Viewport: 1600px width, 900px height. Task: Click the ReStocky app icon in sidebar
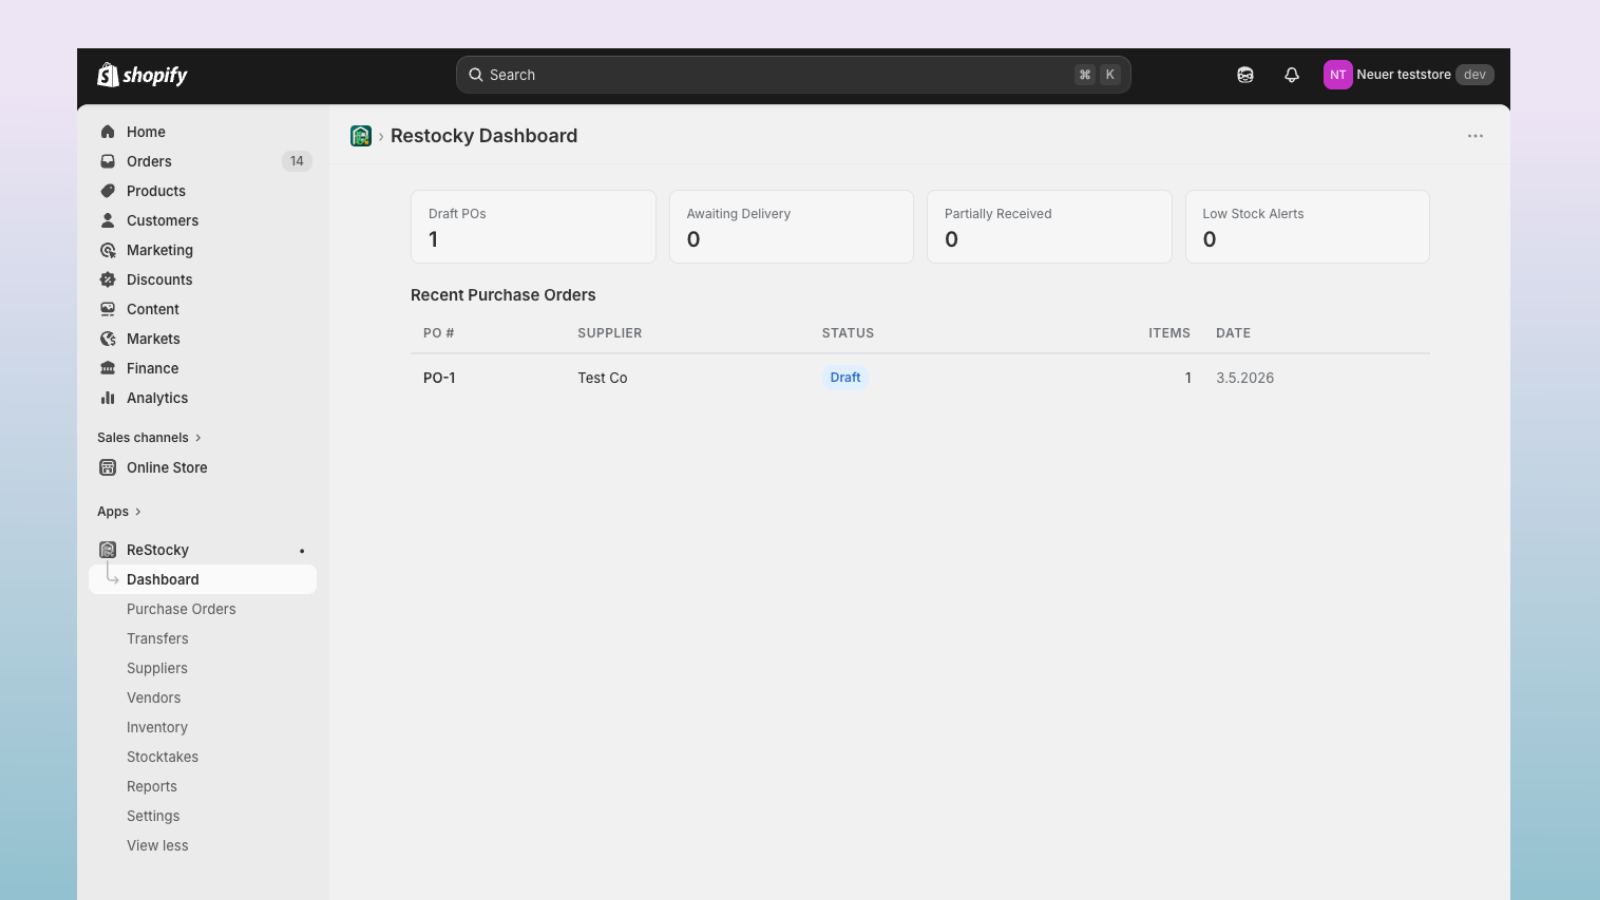click(108, 550)
